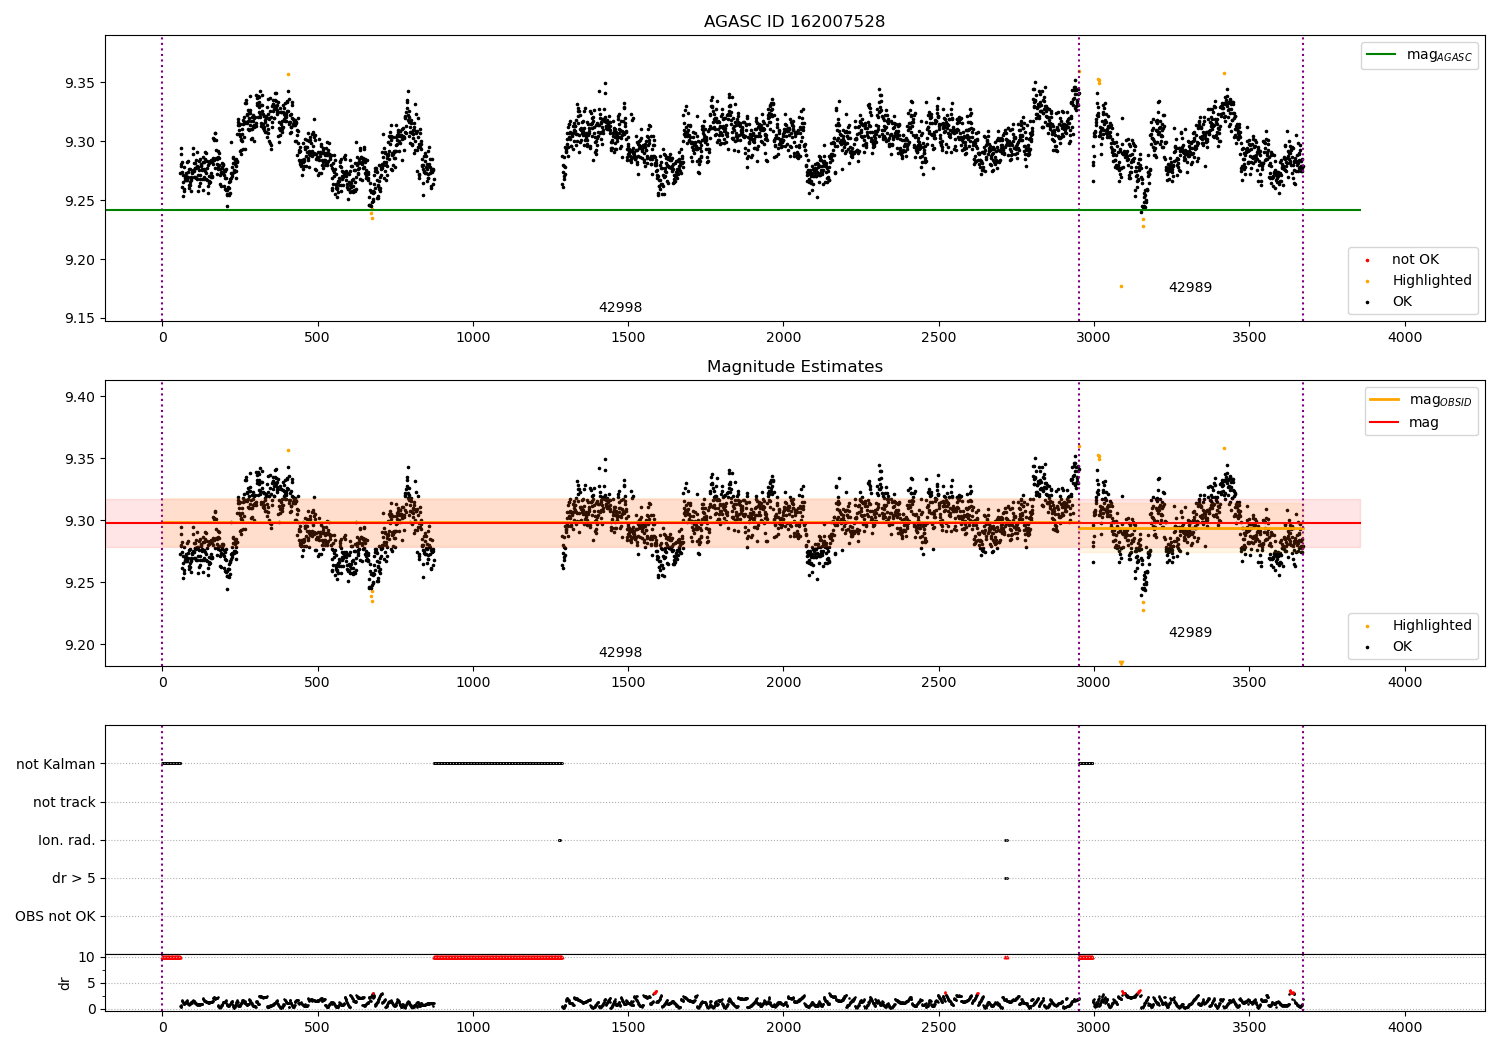Click the 2000 x-axis tick of the top plot
The height and width of the screenshot is (1050, 1500).
coord(783,337)
